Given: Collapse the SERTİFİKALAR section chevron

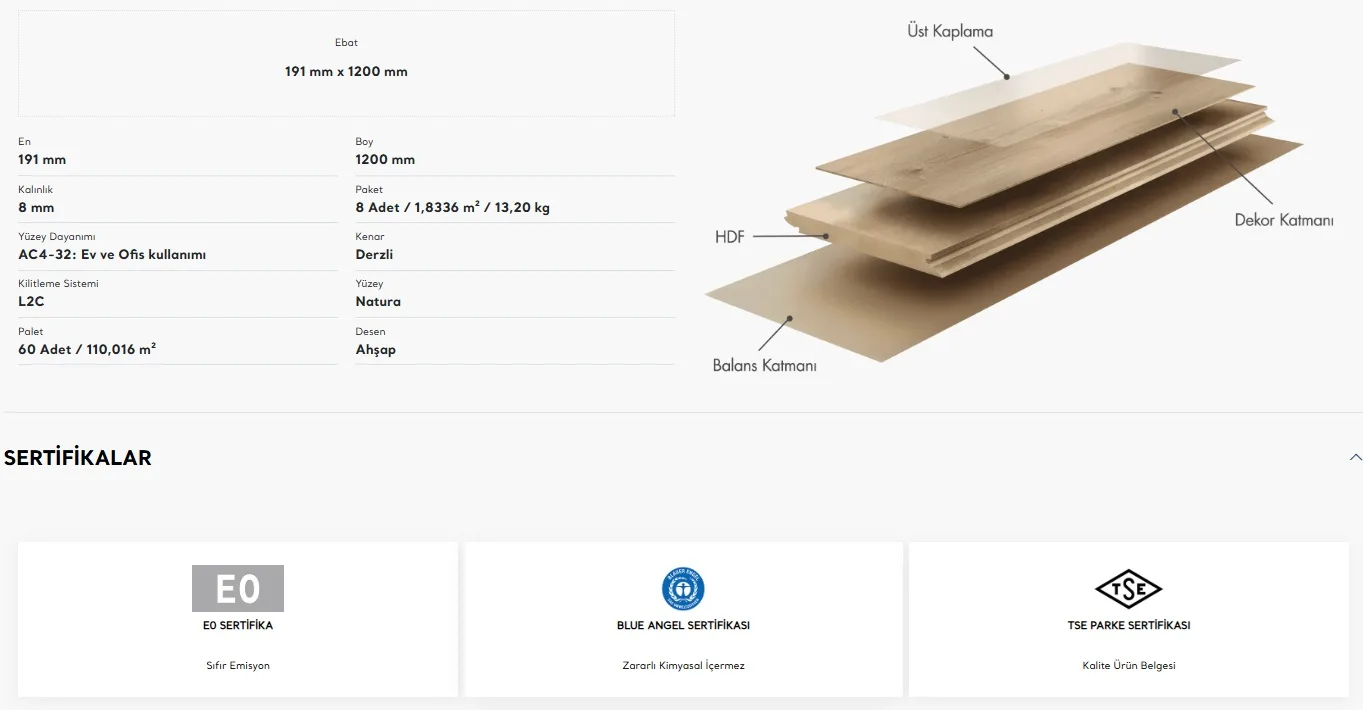Looking at the screenshot, I should pyautogui.click(x=1355, y=457).
